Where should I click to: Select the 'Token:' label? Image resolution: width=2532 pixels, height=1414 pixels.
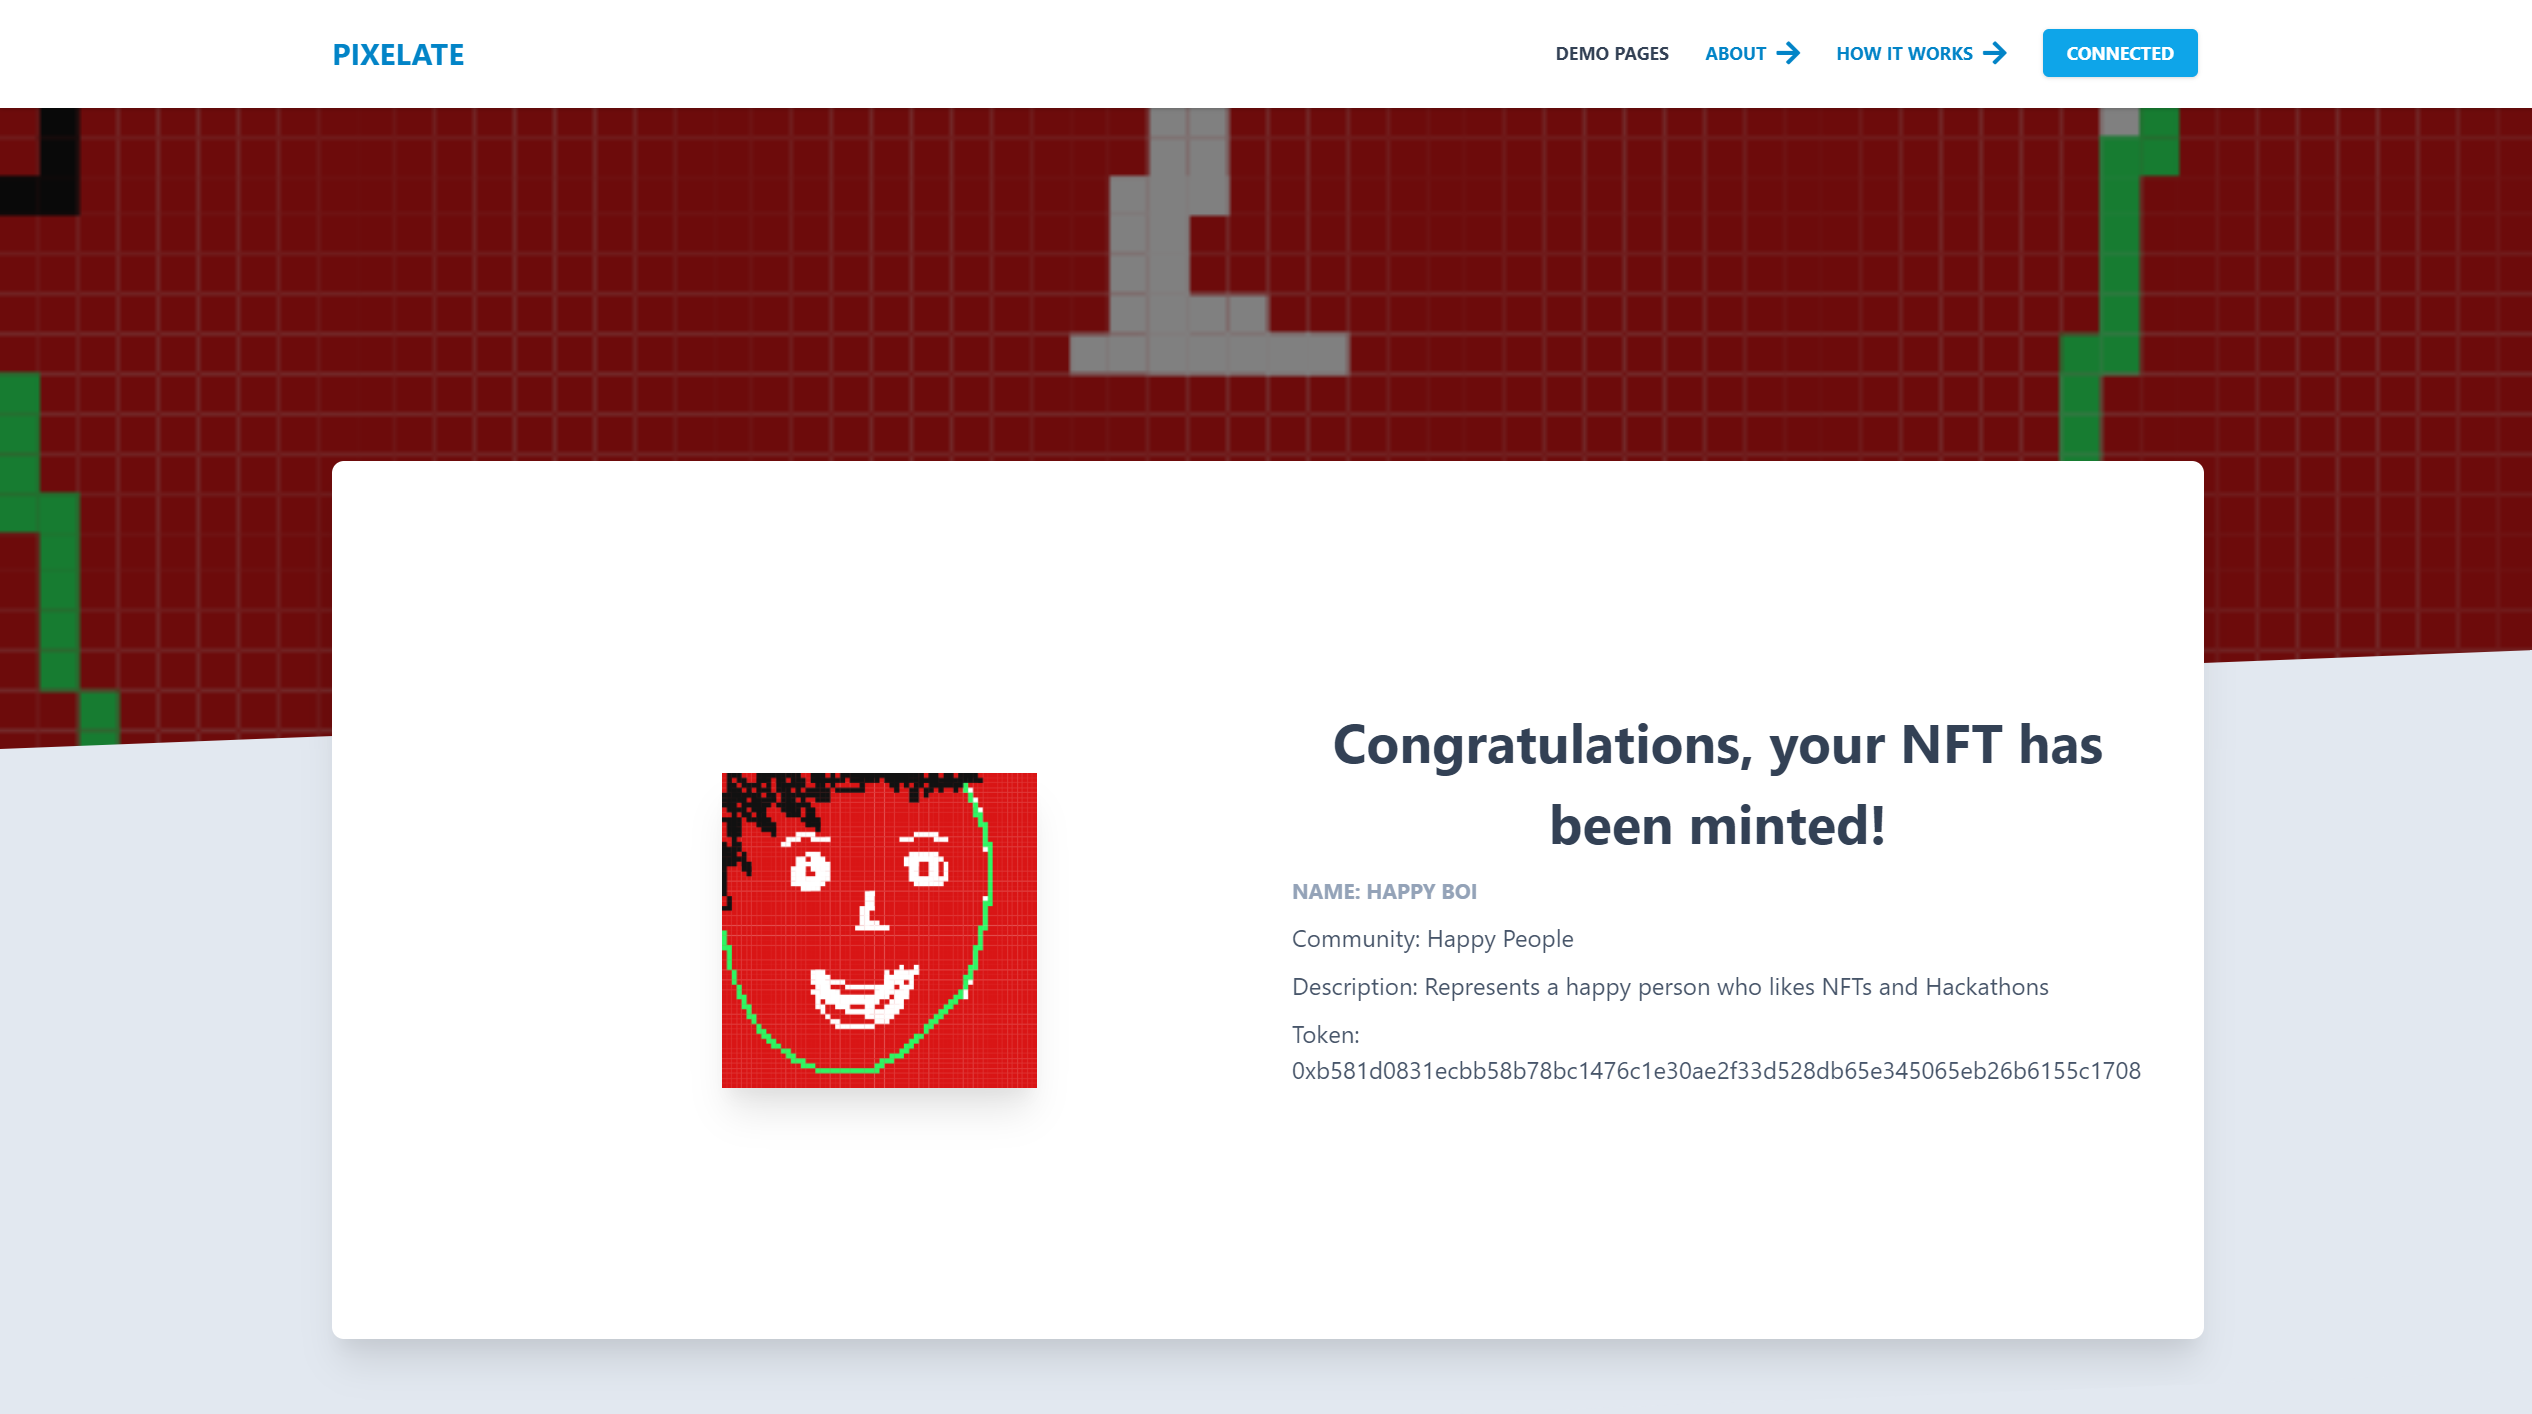point(1325,1035)
